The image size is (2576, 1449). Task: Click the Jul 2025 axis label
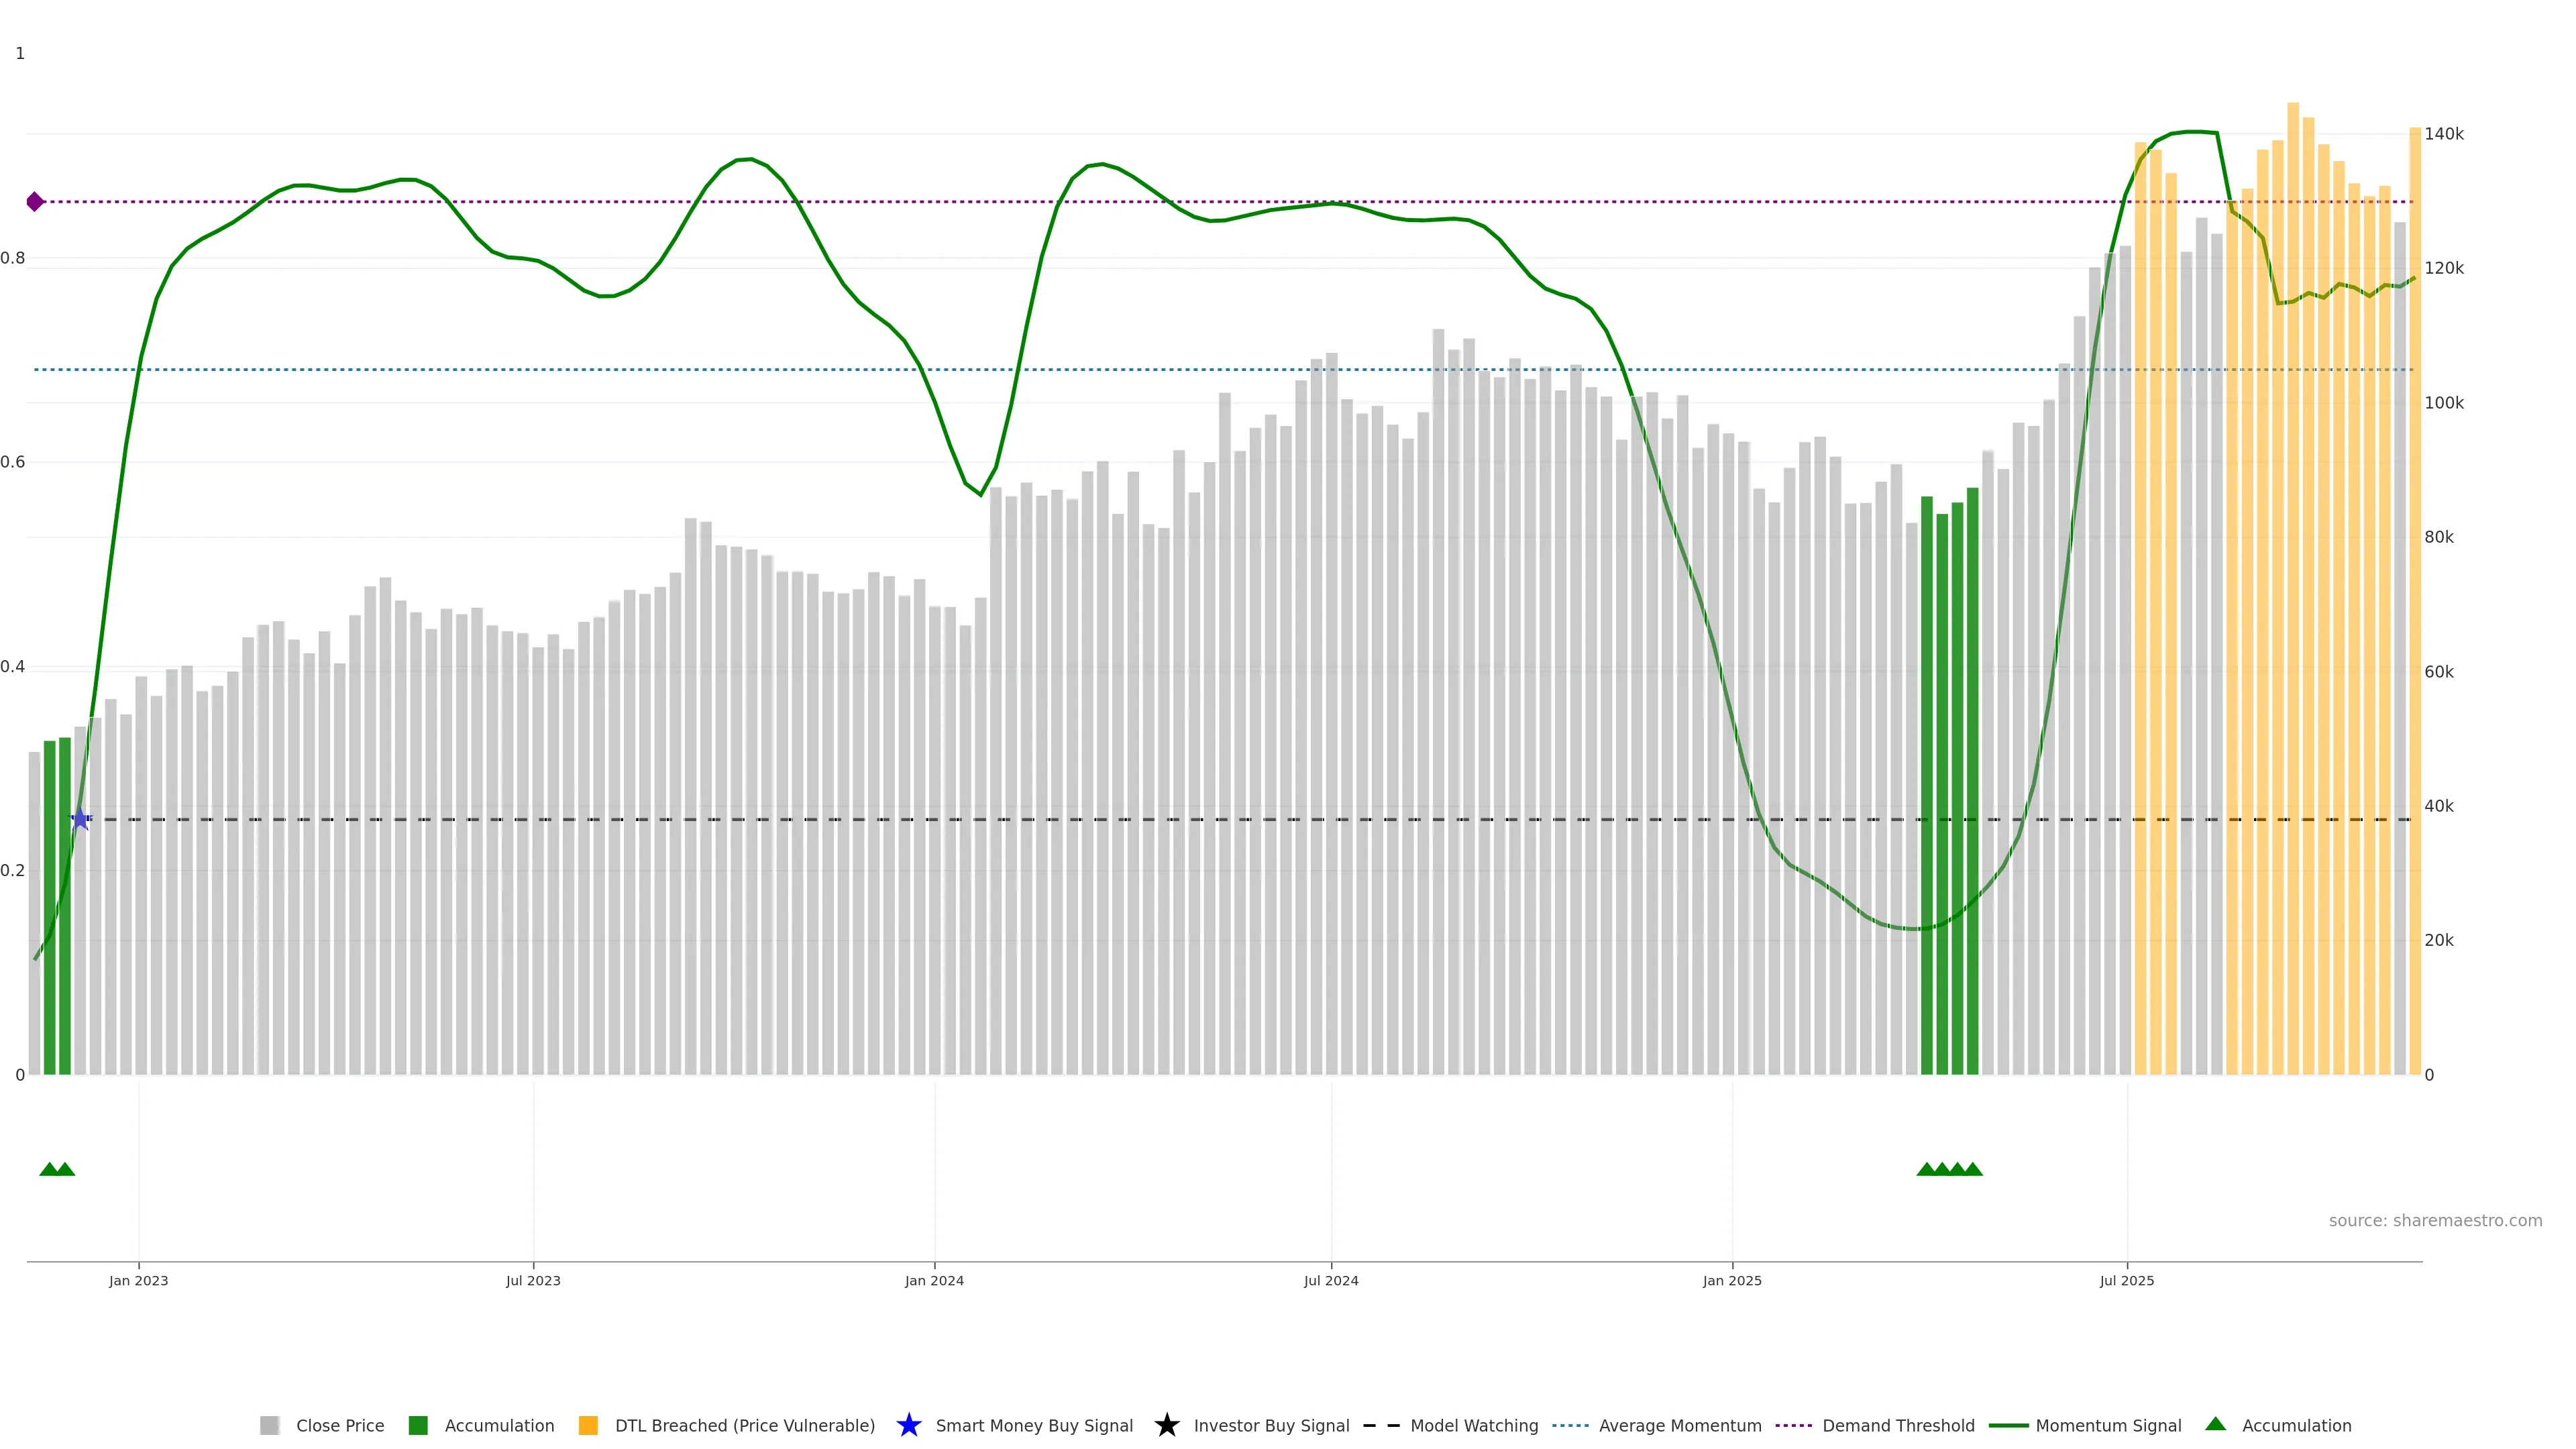point(2126,1280)
